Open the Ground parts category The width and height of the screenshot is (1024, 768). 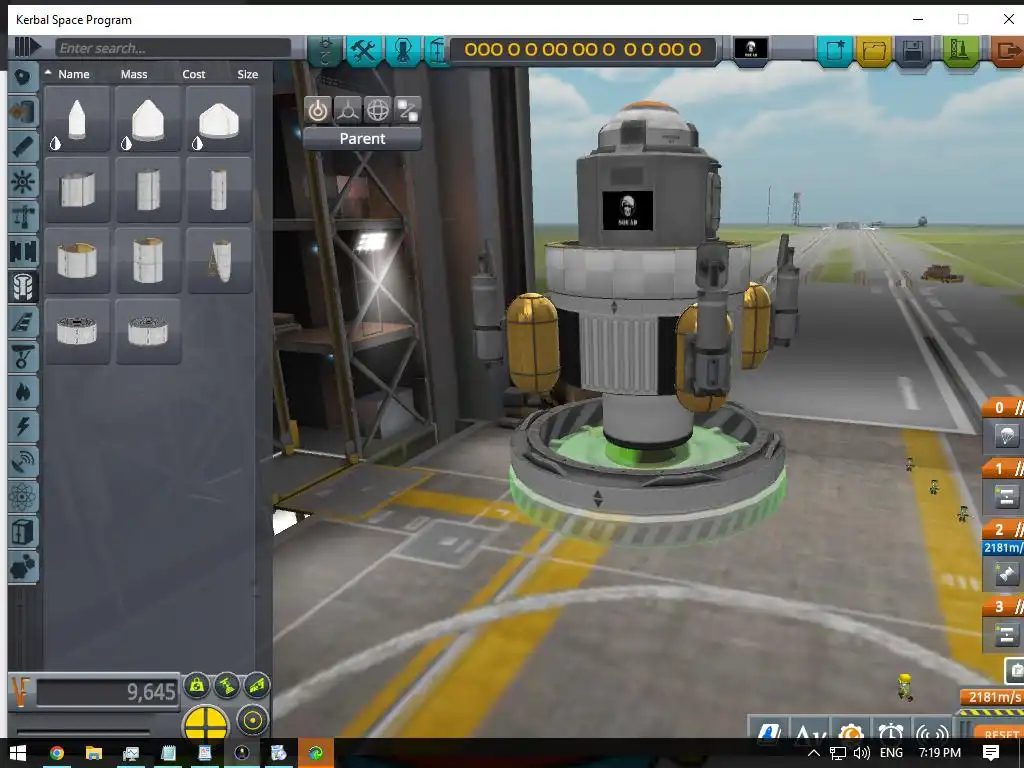click(24, 357)
